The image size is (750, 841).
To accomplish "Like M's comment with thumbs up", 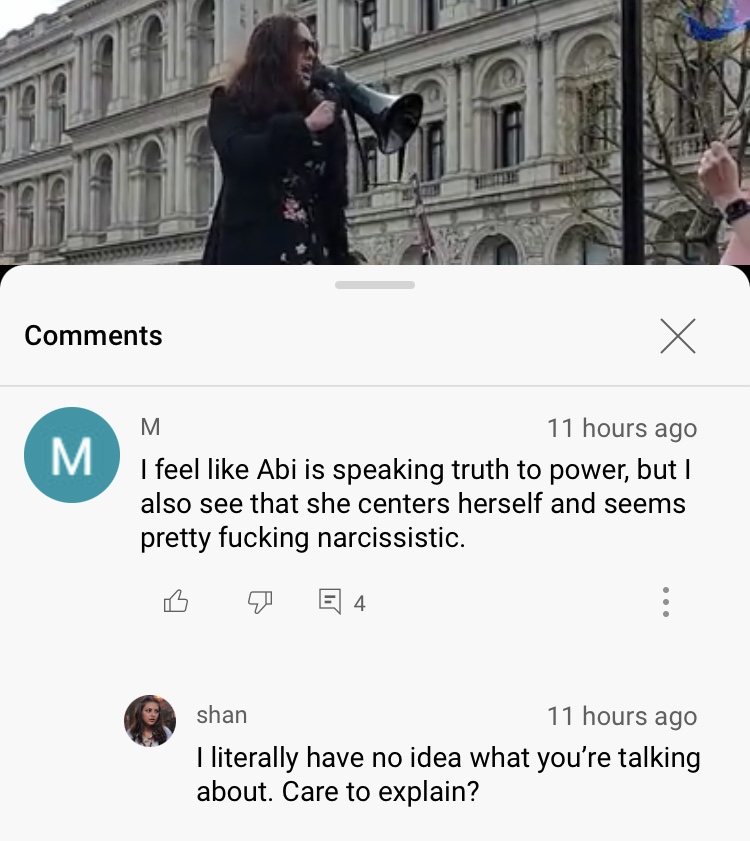I will tap(175, 601).
